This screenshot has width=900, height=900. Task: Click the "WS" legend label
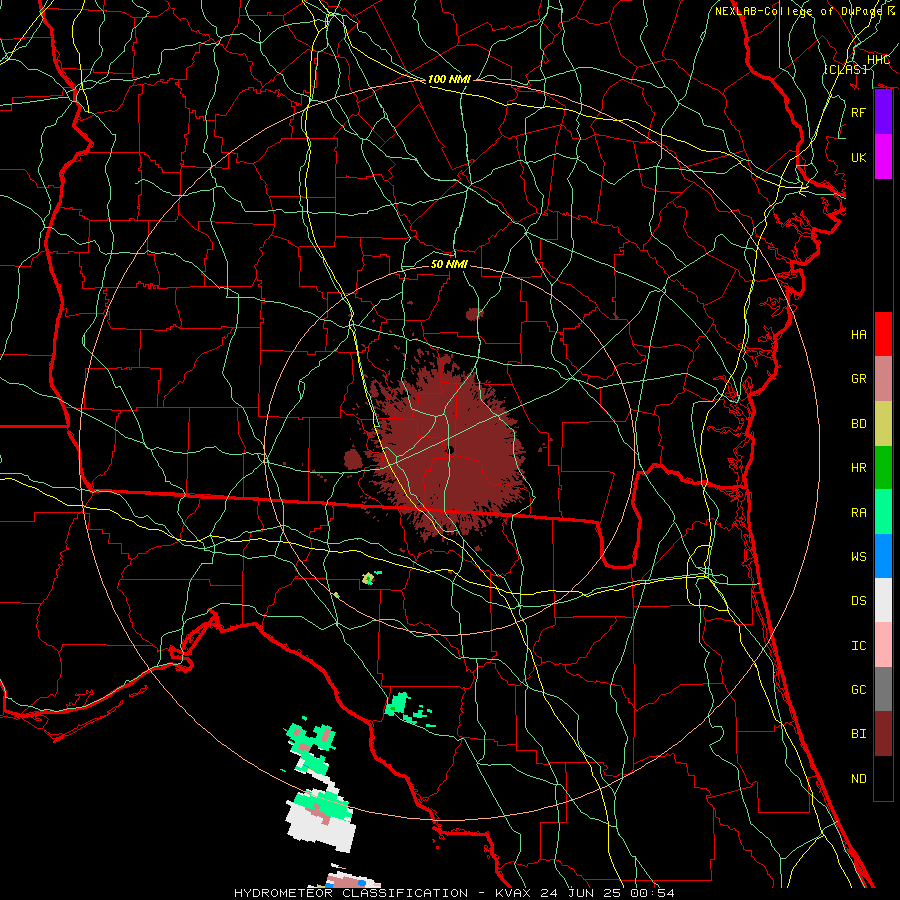pyautogui.click(x=858, y=556)
